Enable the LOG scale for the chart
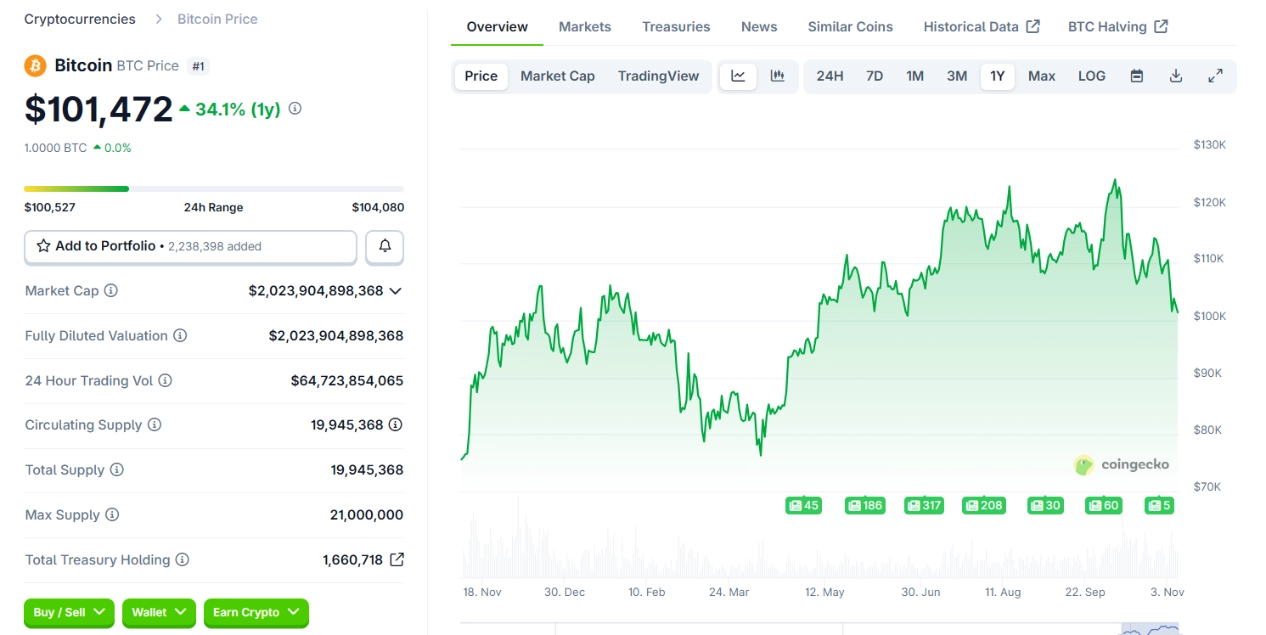This screenshot has width=1266, height=635. 1091,75
